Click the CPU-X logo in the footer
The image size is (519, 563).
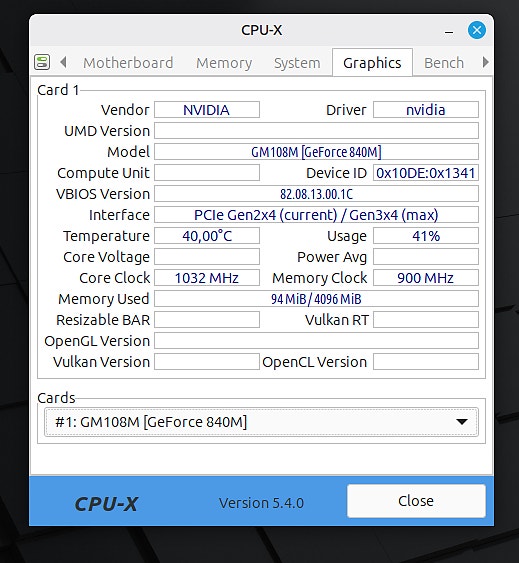coord(106,504)
